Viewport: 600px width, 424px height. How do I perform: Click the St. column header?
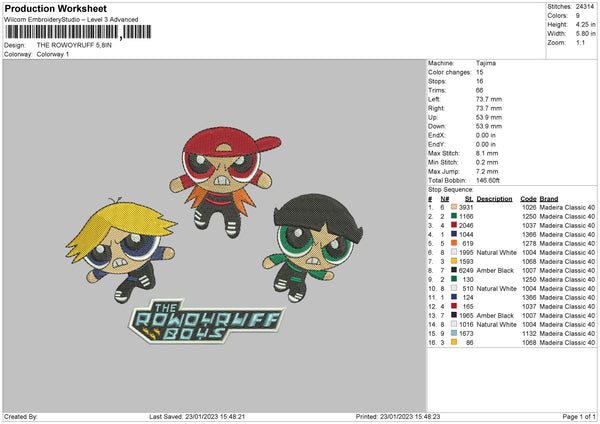pos(469,199)
